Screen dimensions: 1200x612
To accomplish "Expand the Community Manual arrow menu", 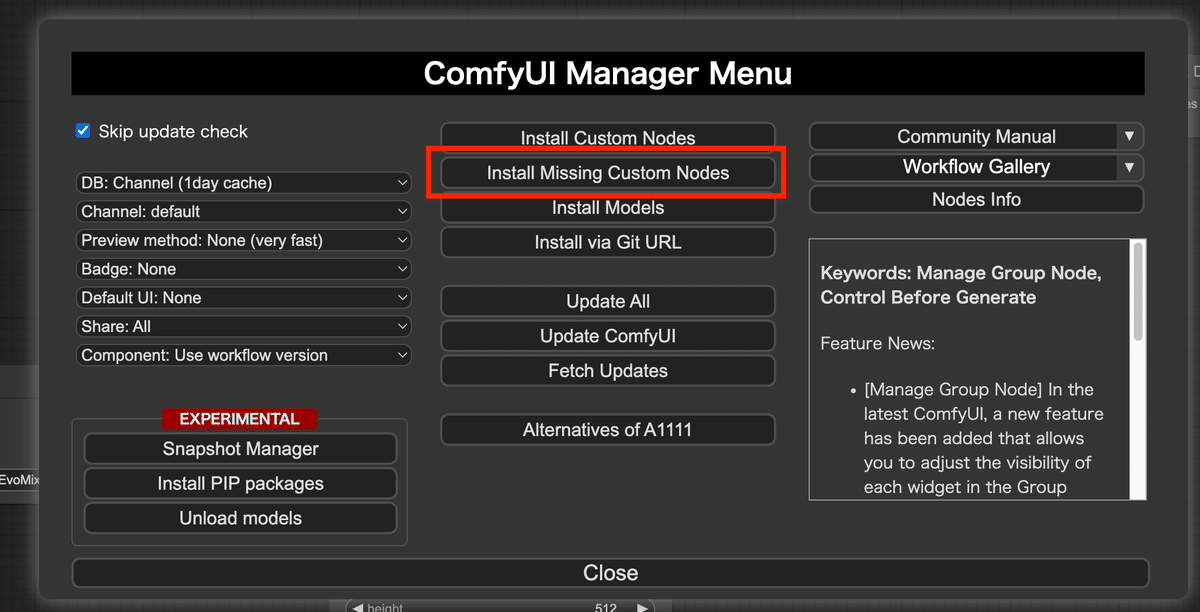I will (1130, 137).
